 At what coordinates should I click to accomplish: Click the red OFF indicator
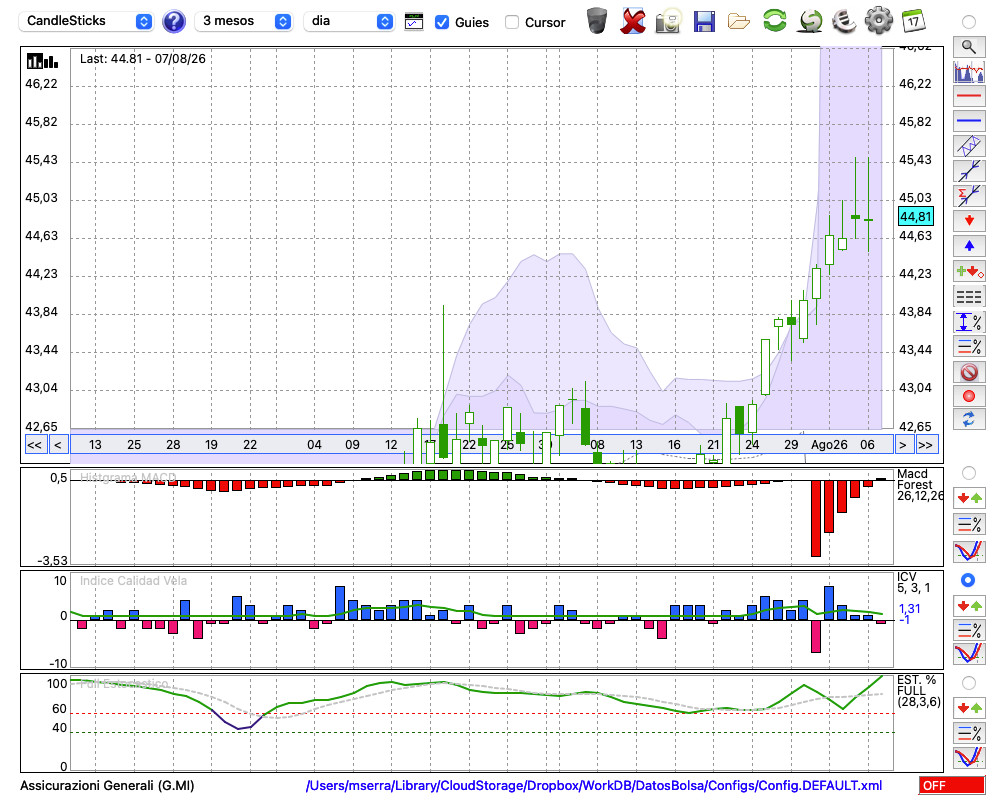pos(952,785)
